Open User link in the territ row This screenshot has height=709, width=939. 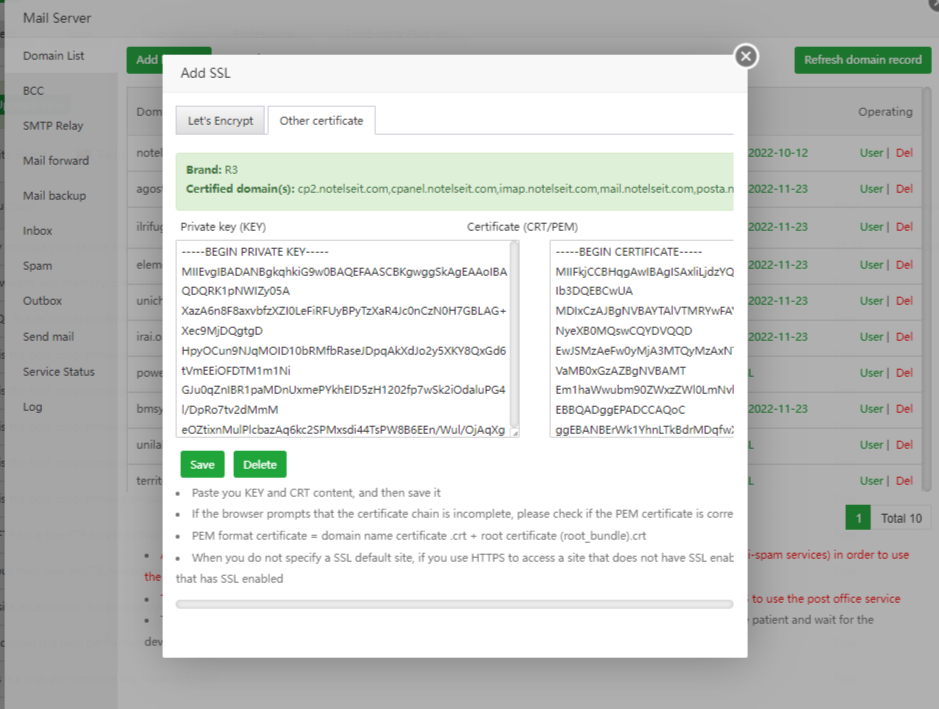[x=871, y=481]
